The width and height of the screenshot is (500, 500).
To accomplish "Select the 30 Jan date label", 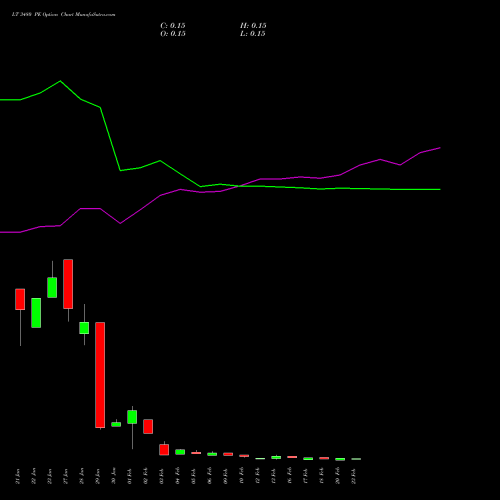I will point(114,476).
